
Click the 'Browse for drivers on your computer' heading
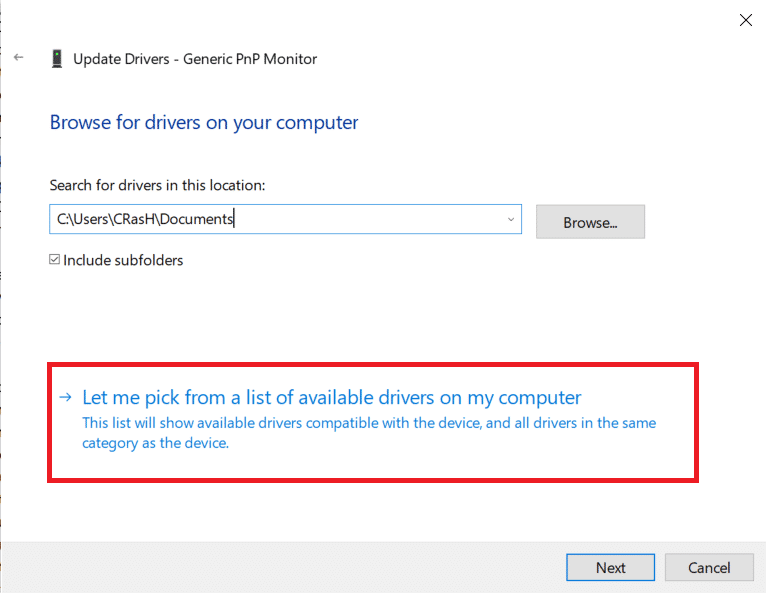pos(204,123)
